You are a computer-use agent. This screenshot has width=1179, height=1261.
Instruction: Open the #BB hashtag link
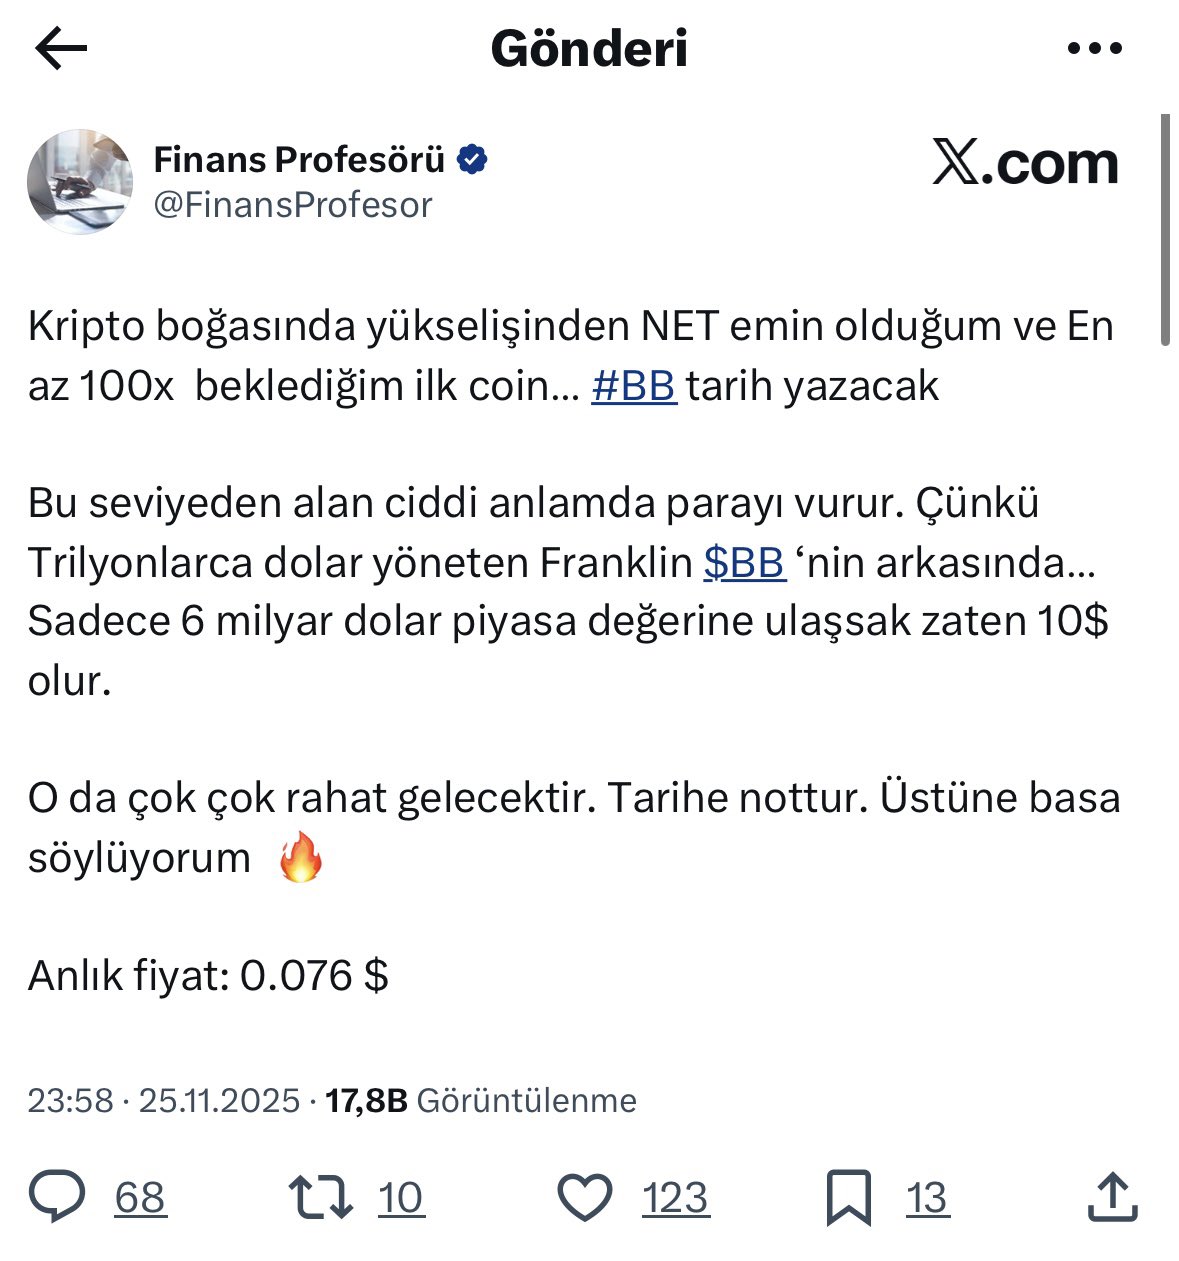tap(634, 386)
